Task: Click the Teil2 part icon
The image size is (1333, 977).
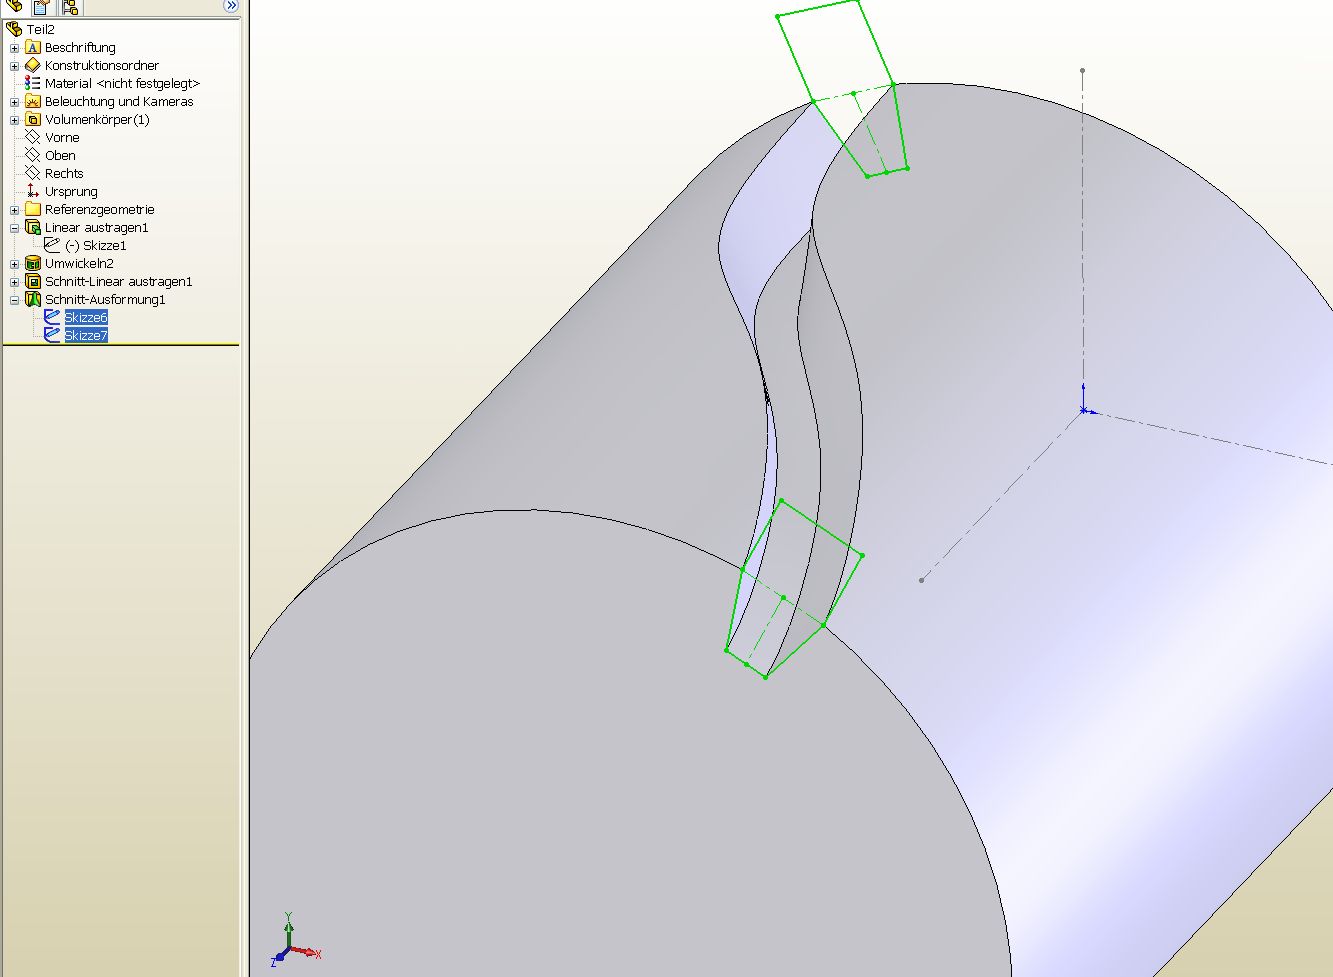Action: (x=14, y=29)
